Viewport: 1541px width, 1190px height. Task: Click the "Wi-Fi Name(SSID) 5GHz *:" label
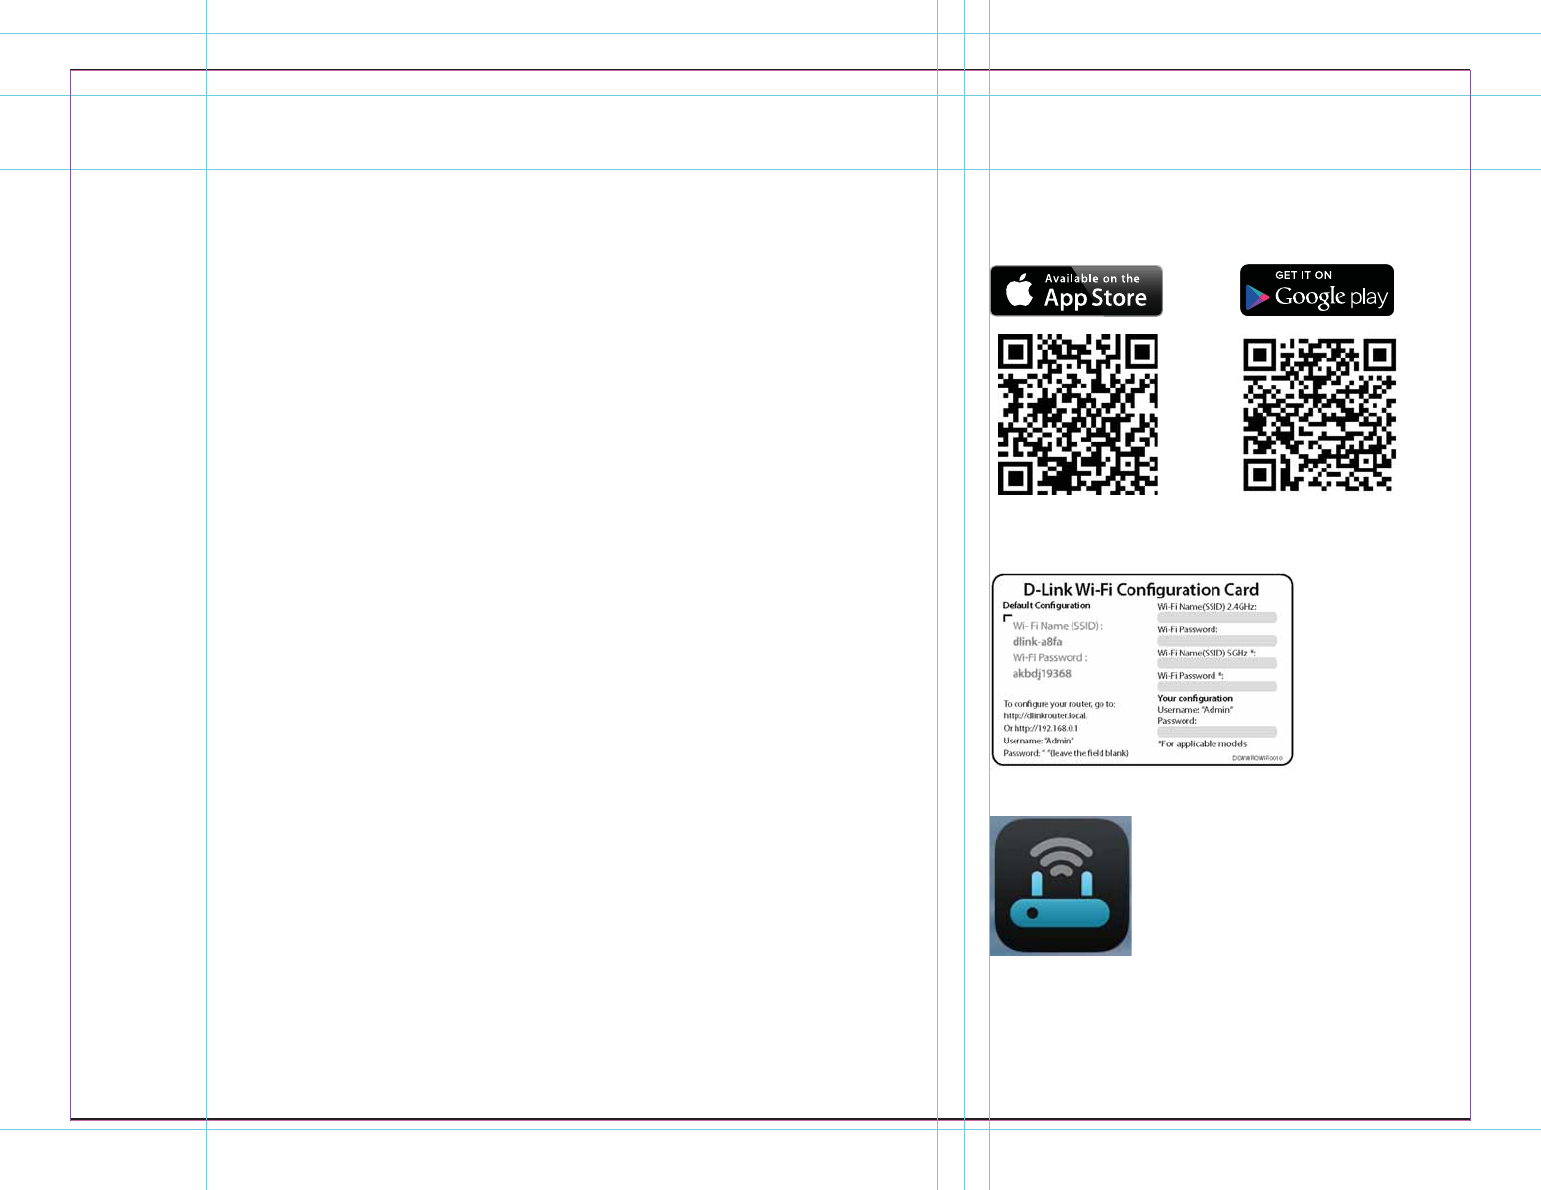click(1206, 653)
